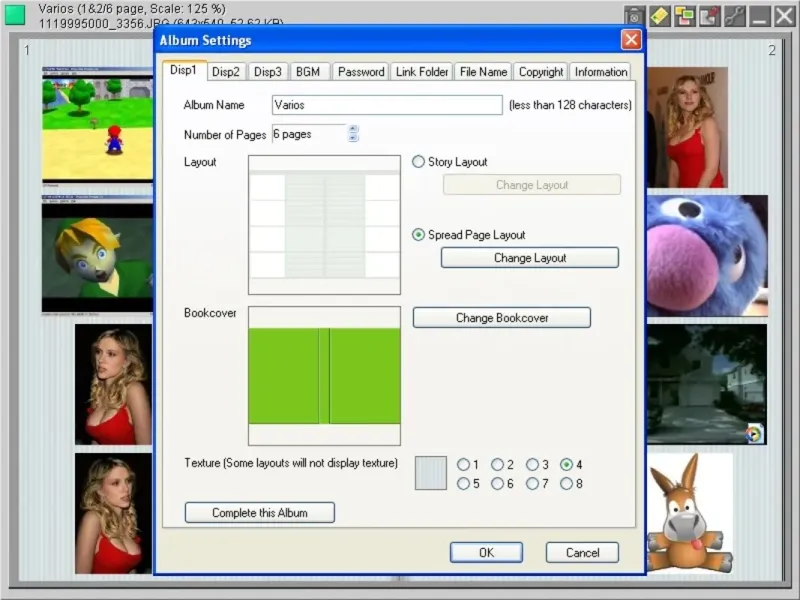Close the album viewer with the X icon

tap(784, 16)
